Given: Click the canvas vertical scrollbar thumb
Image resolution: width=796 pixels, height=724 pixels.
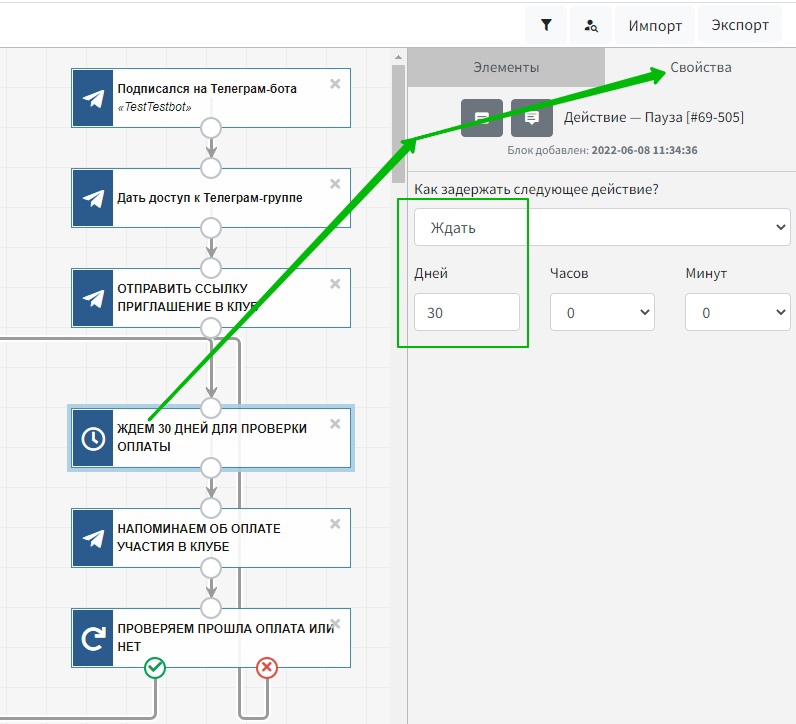Looking at the screenshot, I should (399, 124).
